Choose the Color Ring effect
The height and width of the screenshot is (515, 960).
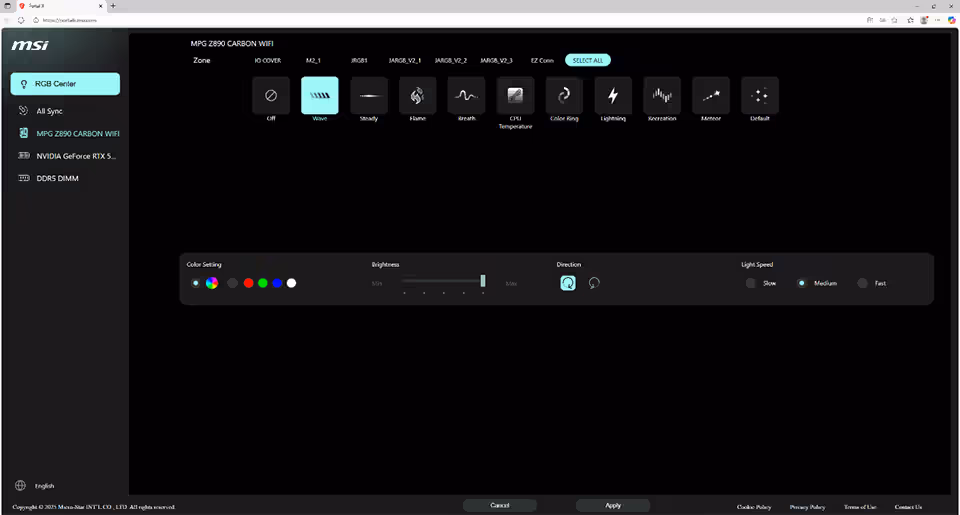(564, 96)
